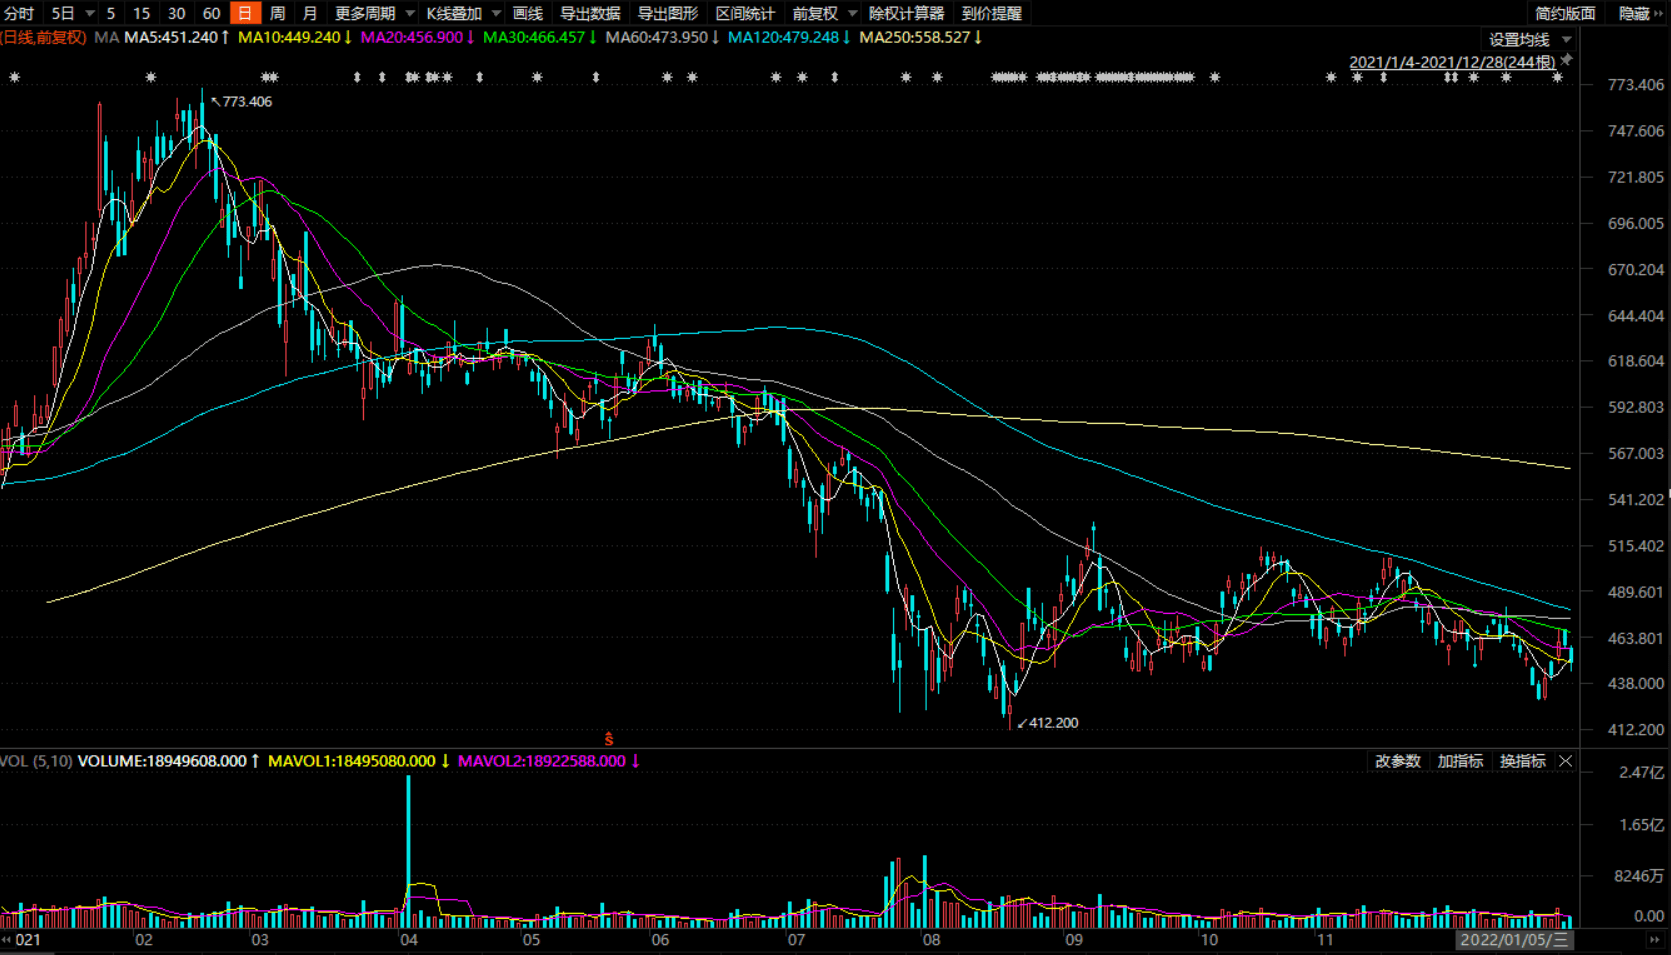Click 导出图形 to export chart image
1671x955 pixels.
click(x=668, y=13)
